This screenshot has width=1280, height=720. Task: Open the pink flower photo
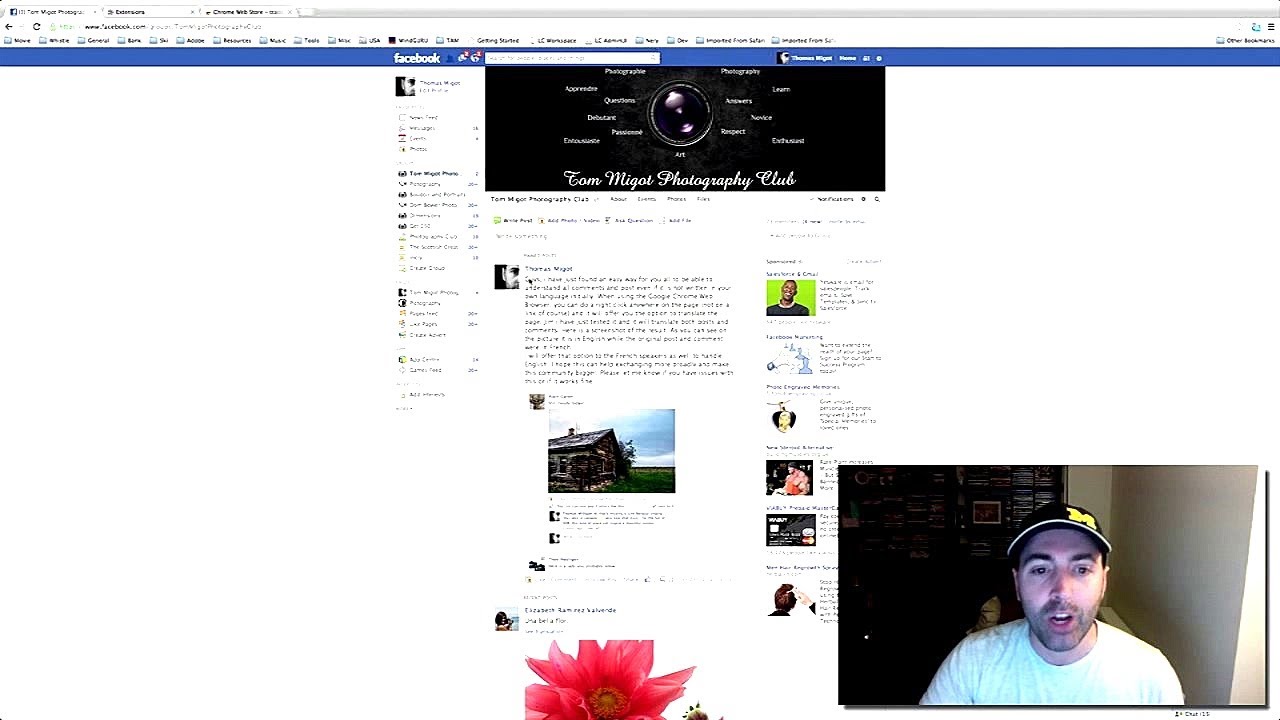[610, 680]
